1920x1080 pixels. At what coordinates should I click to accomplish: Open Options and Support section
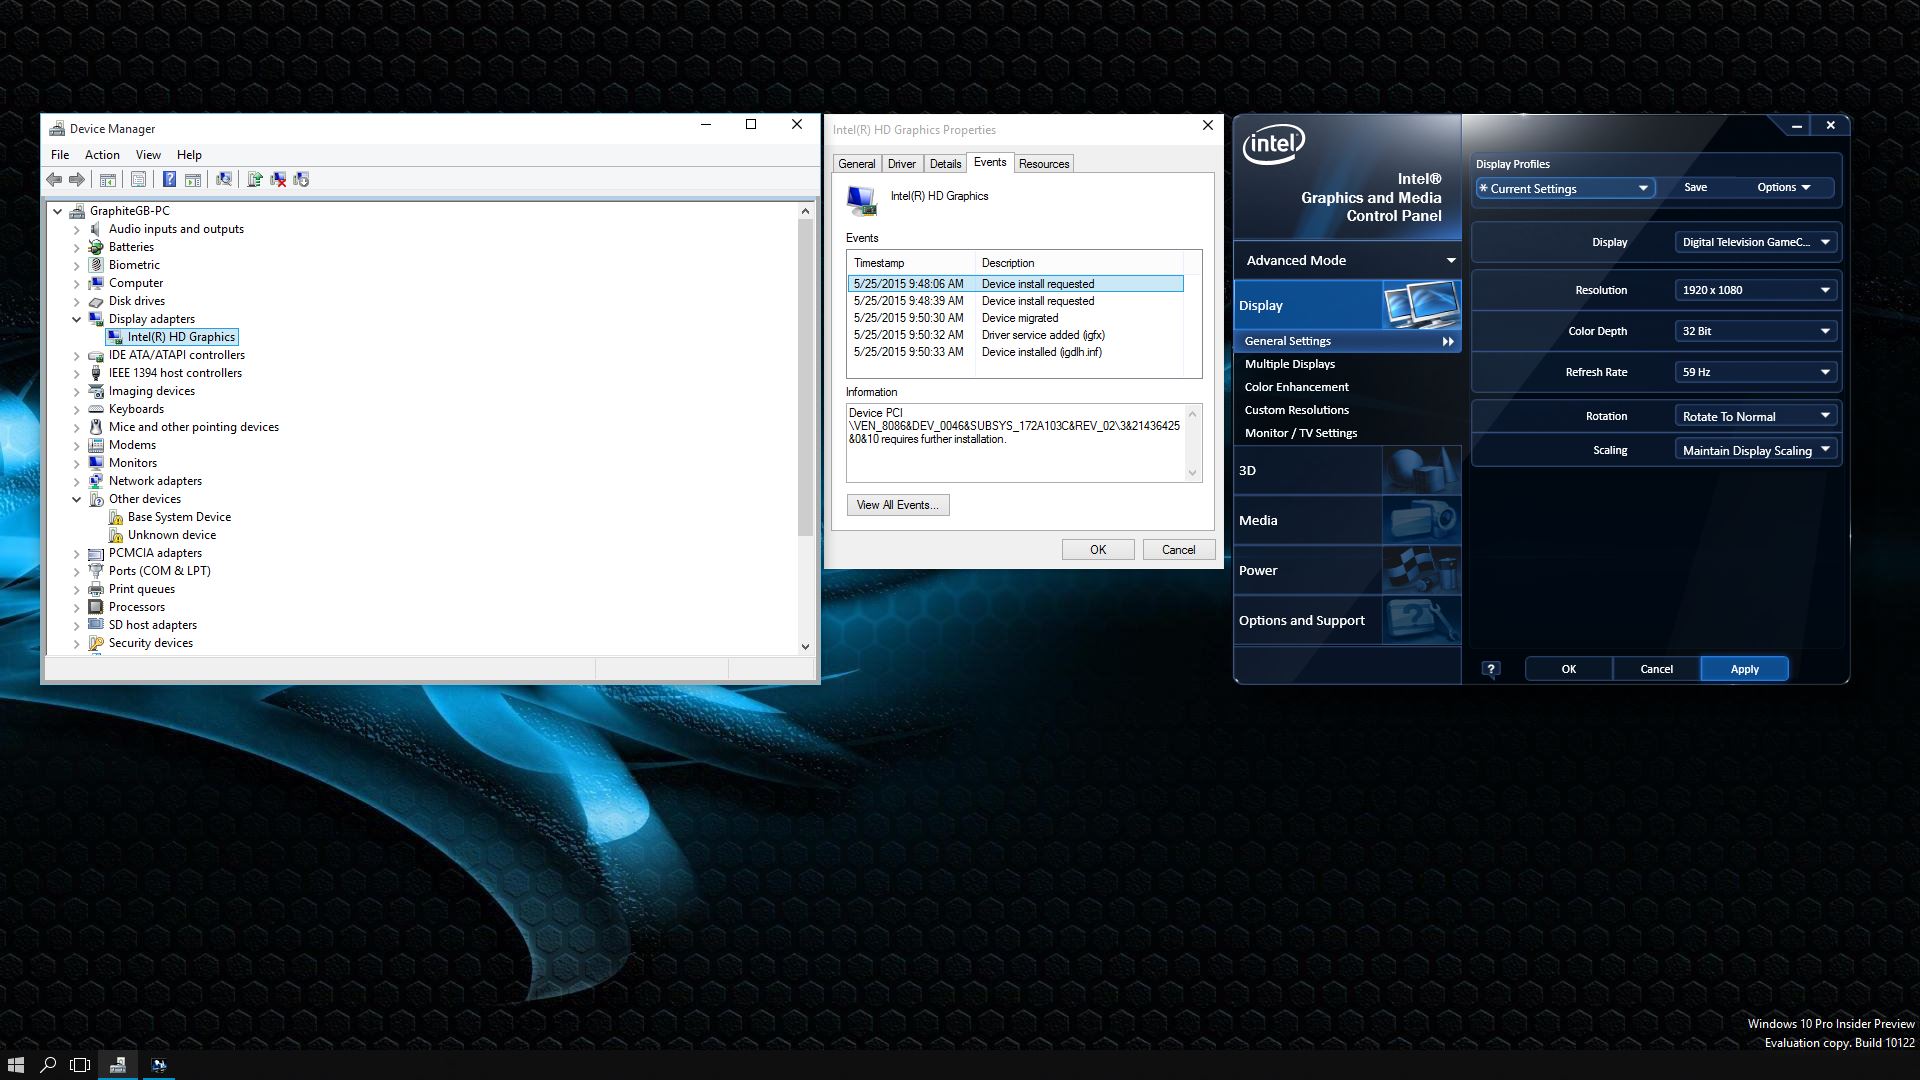tap(1347, 620)
